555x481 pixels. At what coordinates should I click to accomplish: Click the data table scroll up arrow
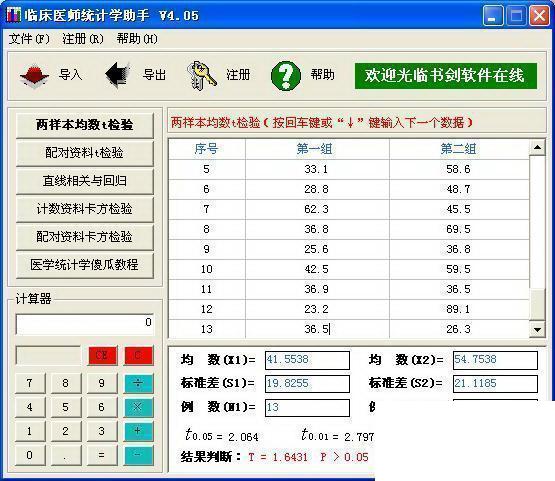537,147
